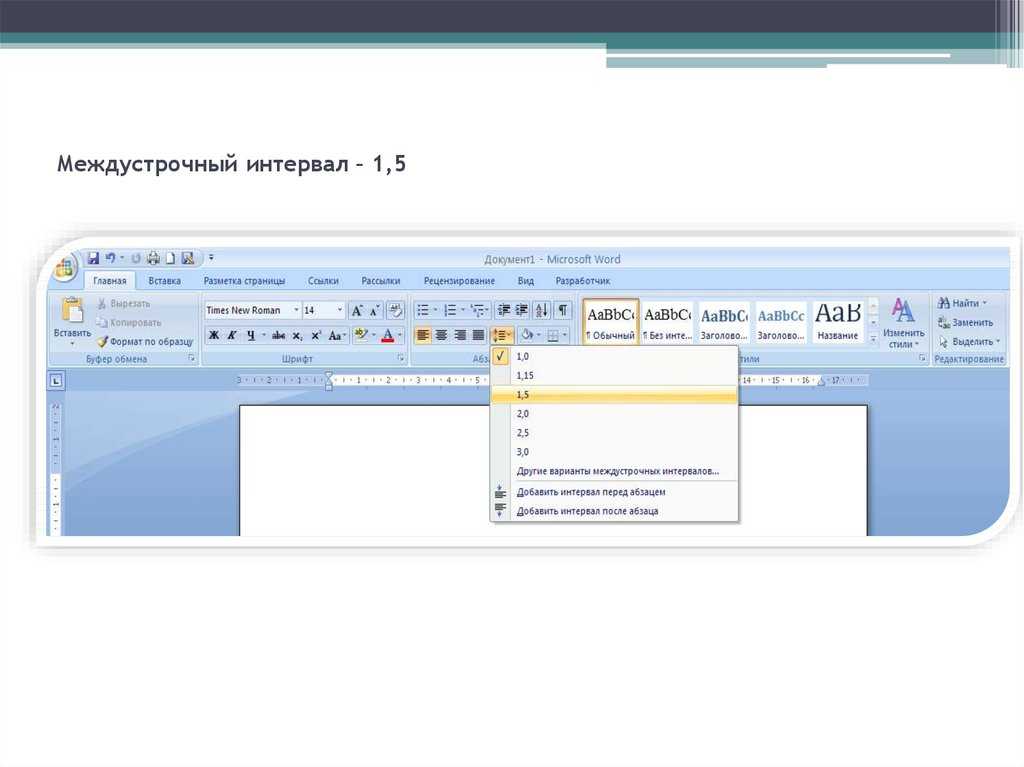Open the Customize Quick Access Toolbar arrow

[x=211, y=258]
